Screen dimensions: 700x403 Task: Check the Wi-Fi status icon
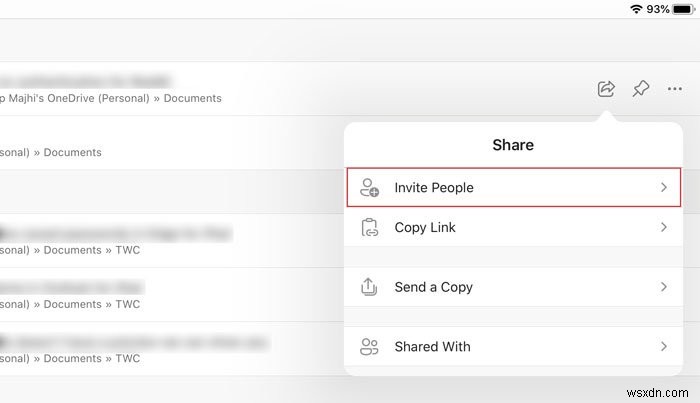635,9
